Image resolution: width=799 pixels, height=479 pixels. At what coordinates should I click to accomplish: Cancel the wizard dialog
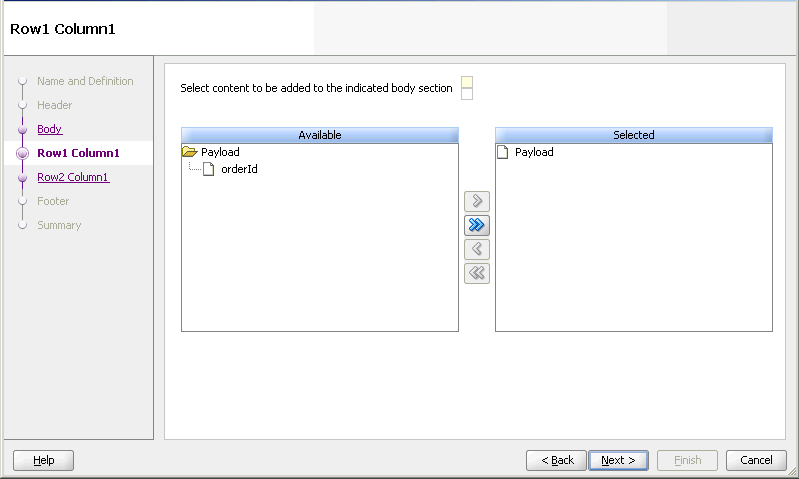pos(756,460)
